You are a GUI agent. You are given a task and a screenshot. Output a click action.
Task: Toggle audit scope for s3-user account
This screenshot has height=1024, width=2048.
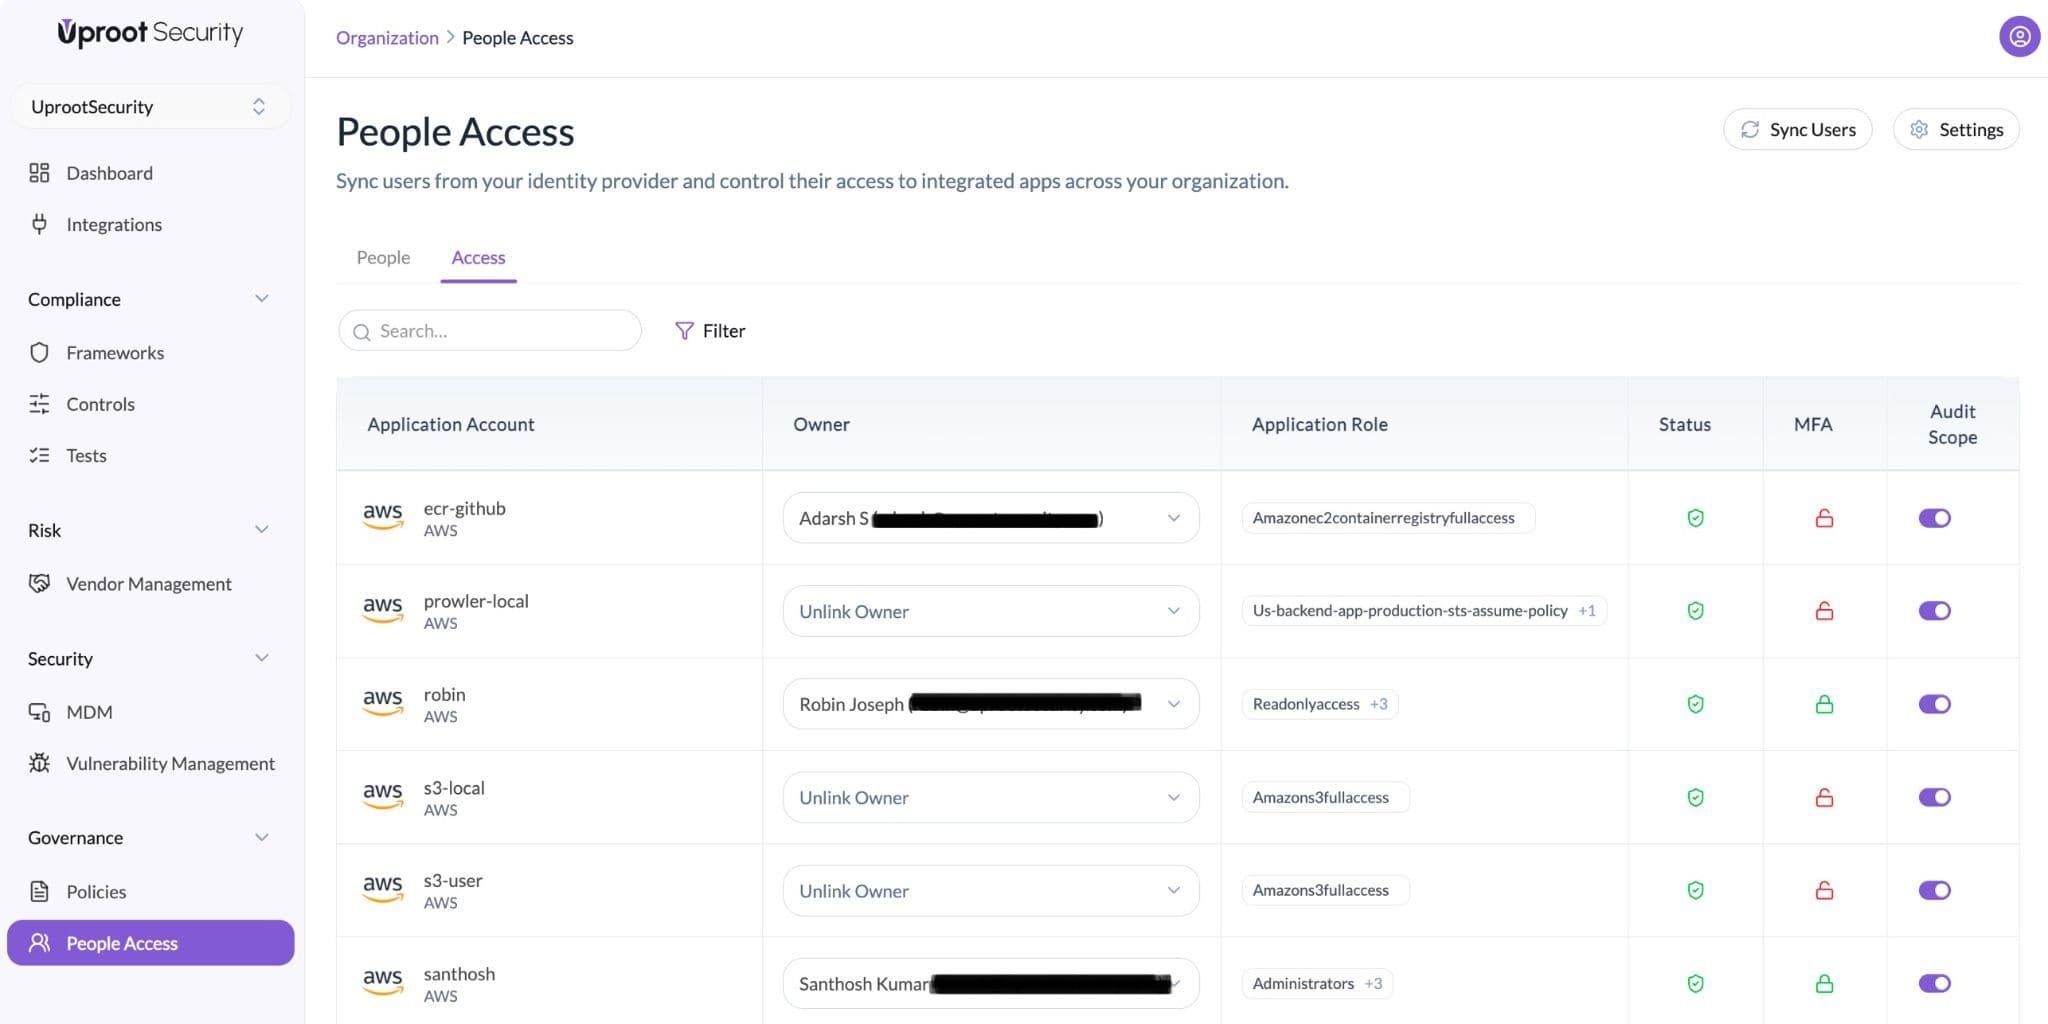tap(1934, 890)
